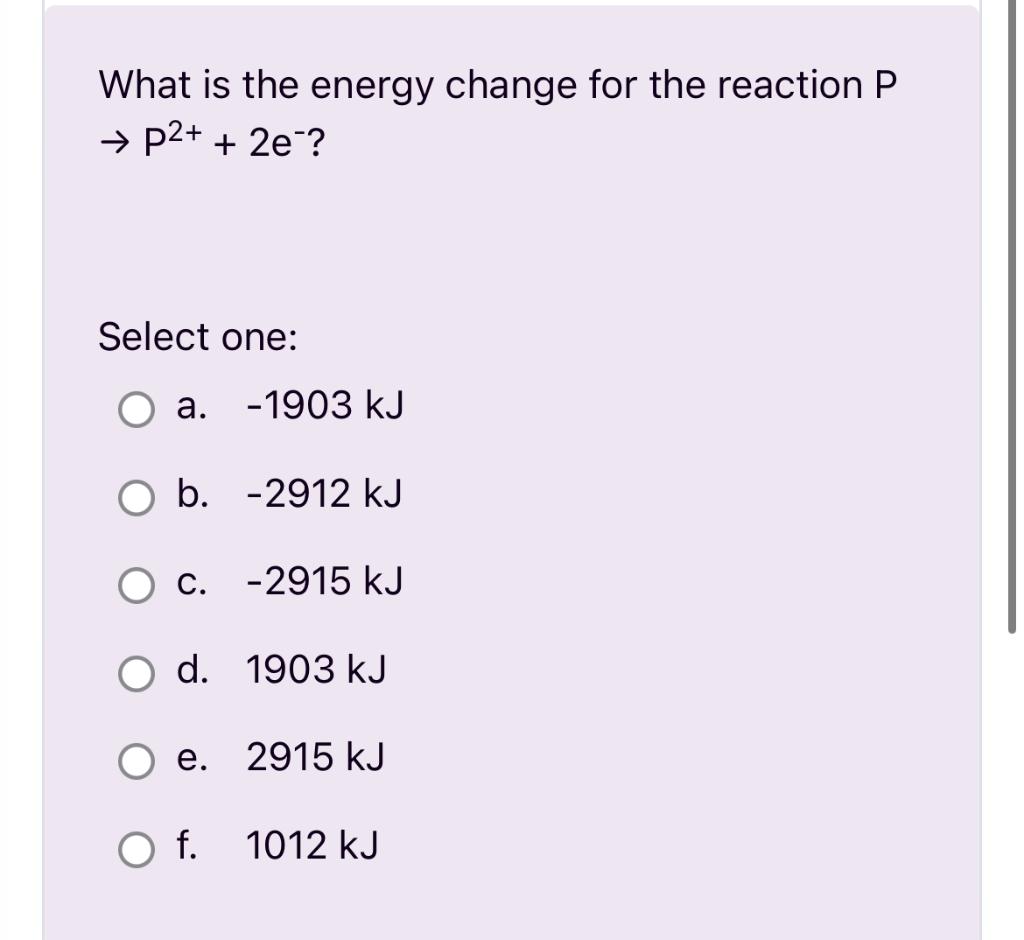Click the answer text 2915 kJ

pyautogui.click(x=315, y=760)
